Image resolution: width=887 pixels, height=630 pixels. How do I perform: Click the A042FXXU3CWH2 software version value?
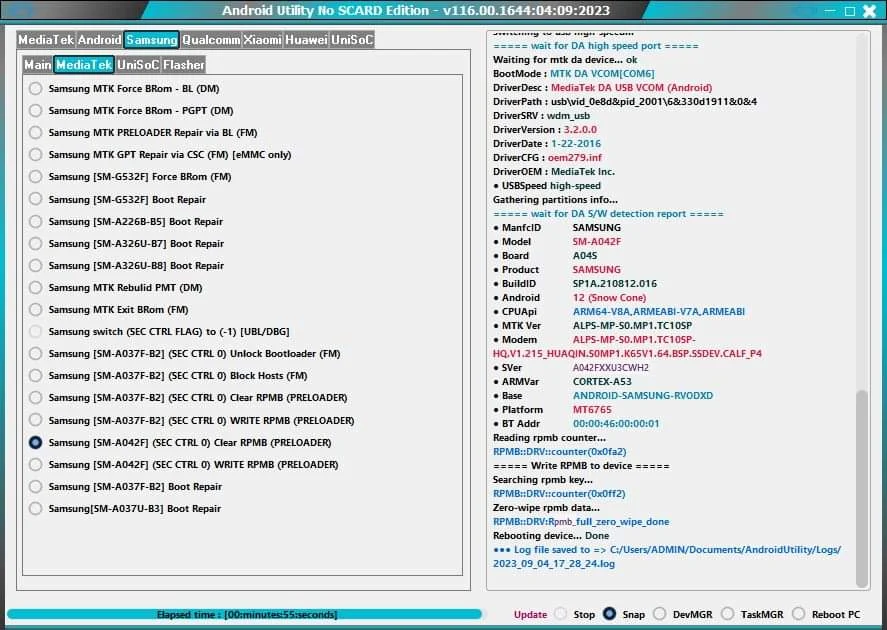(610, 368)
